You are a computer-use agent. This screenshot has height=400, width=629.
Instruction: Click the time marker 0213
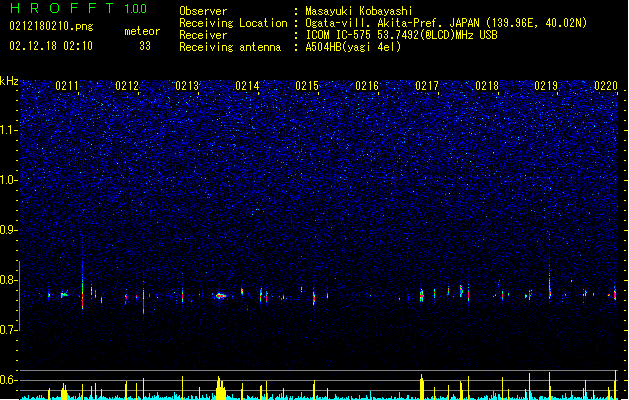[x=187, y=86]
